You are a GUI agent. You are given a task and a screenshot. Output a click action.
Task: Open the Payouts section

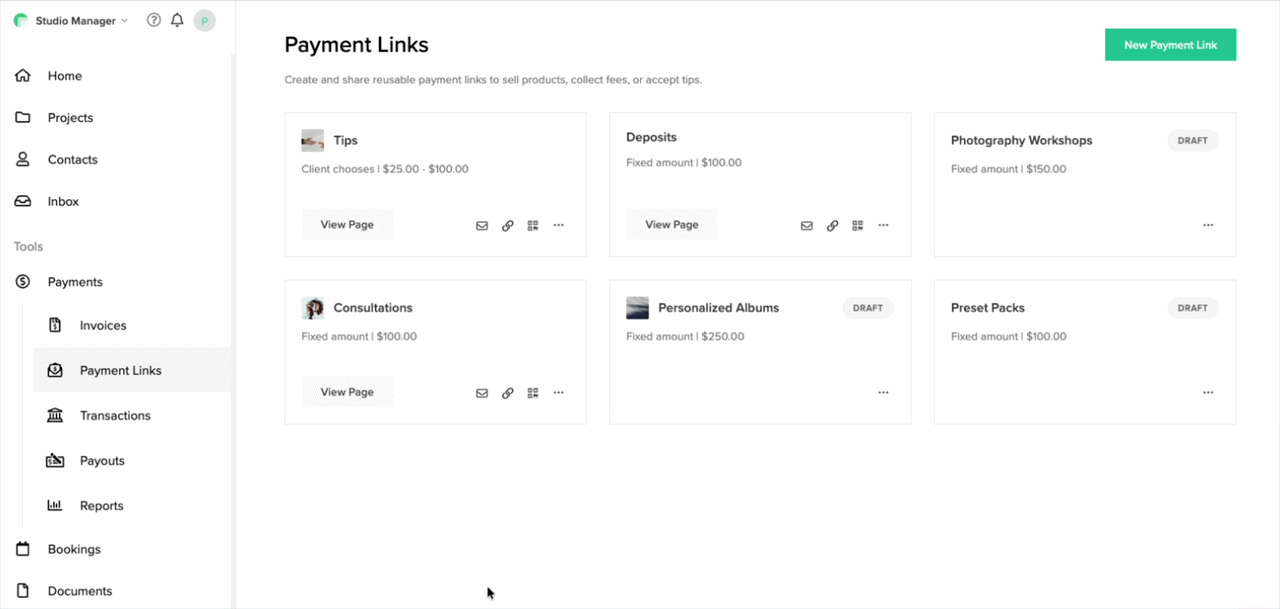pyautogui.click(x=103, y=460)
